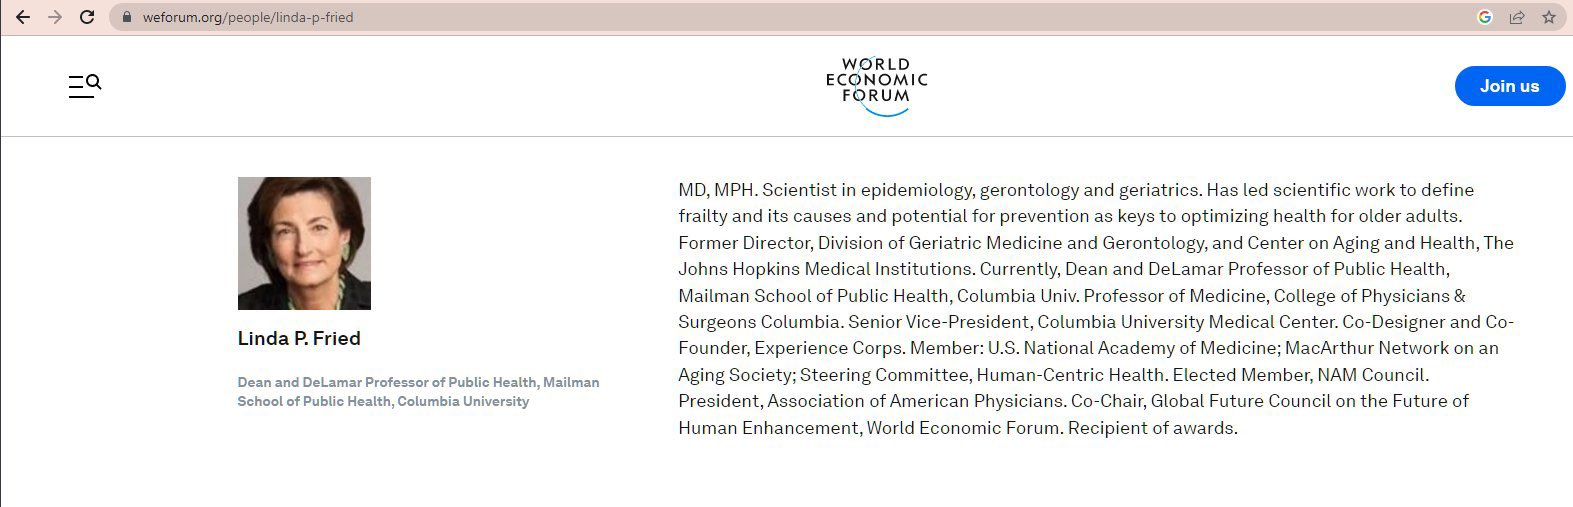View site info via the lock icon

point(126,17)
